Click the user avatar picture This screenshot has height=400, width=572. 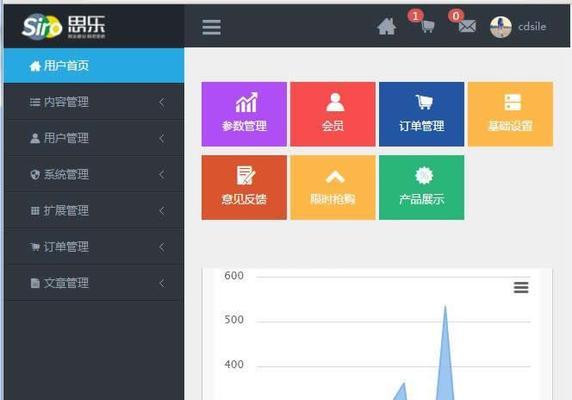click(500, 27)
